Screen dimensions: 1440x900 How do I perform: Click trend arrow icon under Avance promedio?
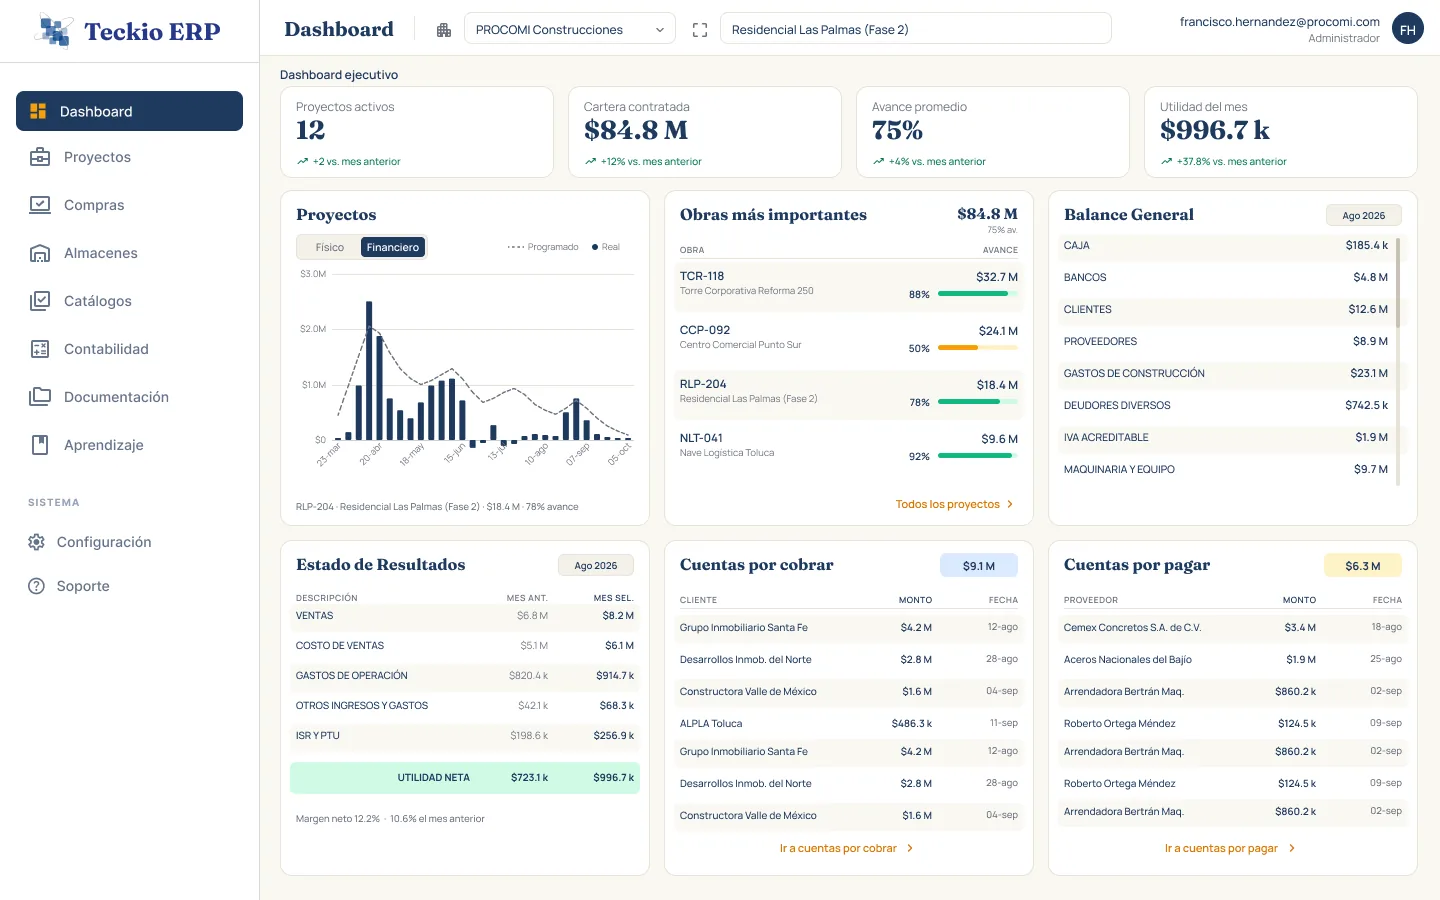click(878, 161)
